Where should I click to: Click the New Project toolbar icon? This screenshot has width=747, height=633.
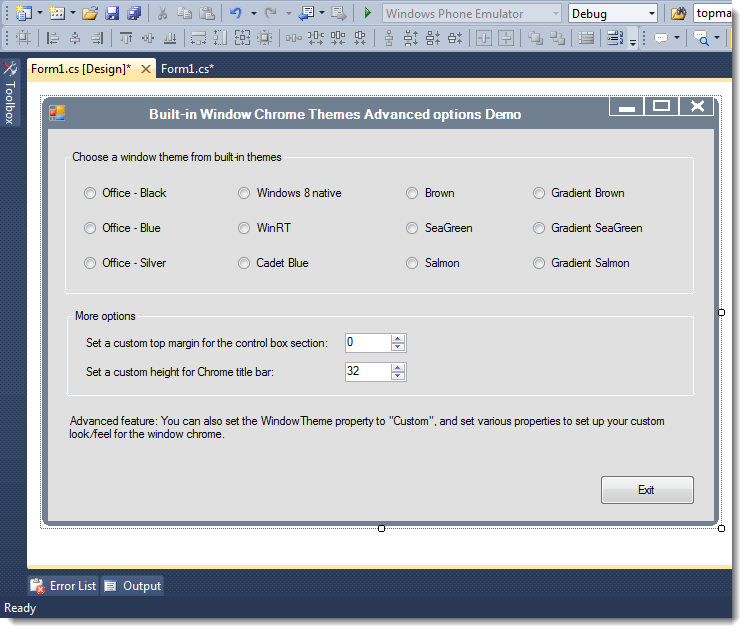click(x=22, y=13)
